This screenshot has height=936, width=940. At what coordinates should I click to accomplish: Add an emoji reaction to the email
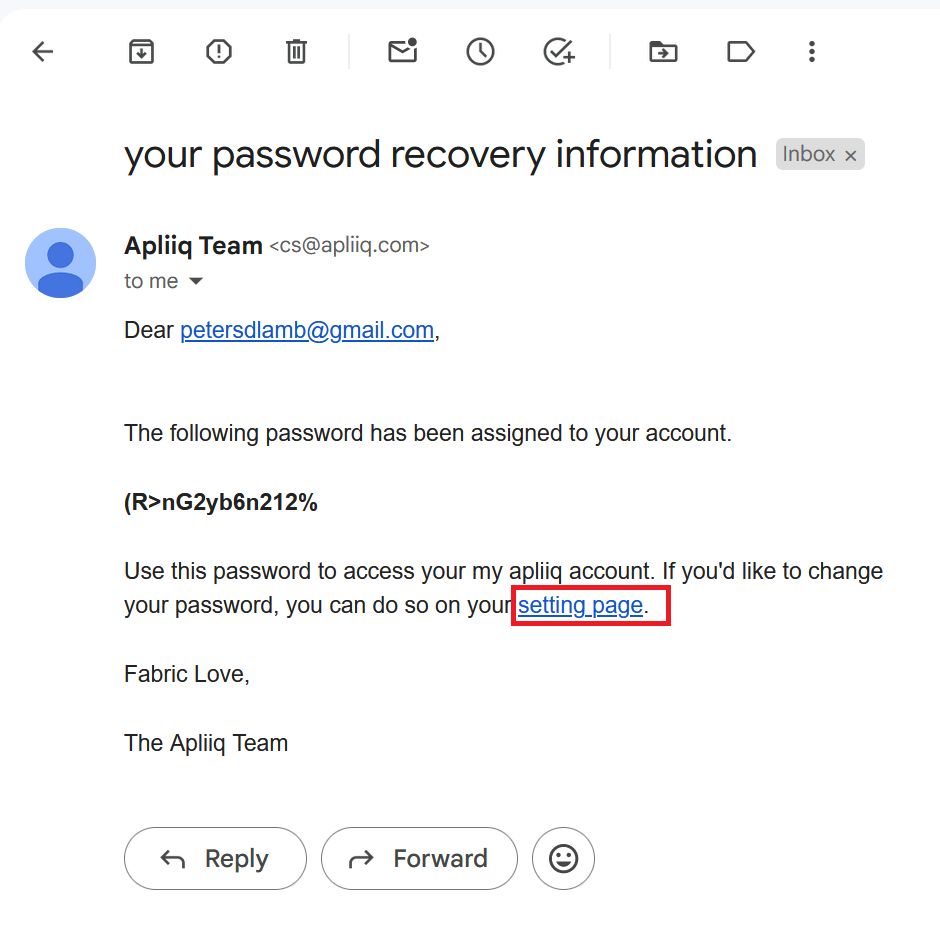click(563, 858)
